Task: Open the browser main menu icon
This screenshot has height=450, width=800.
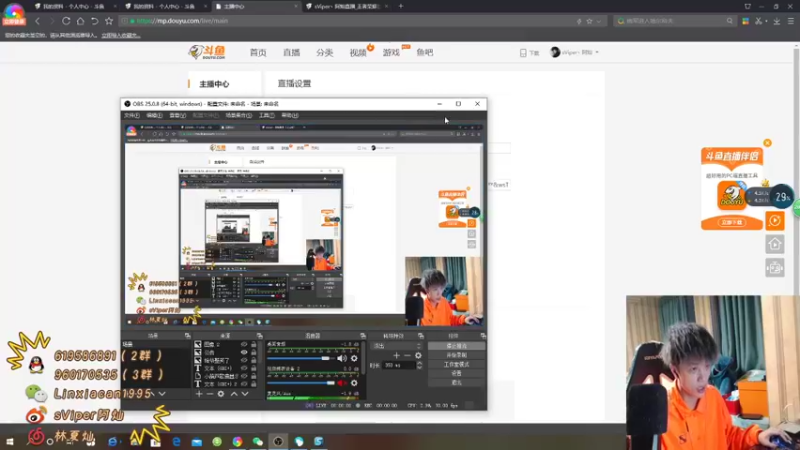Action: tap(791, 21)
